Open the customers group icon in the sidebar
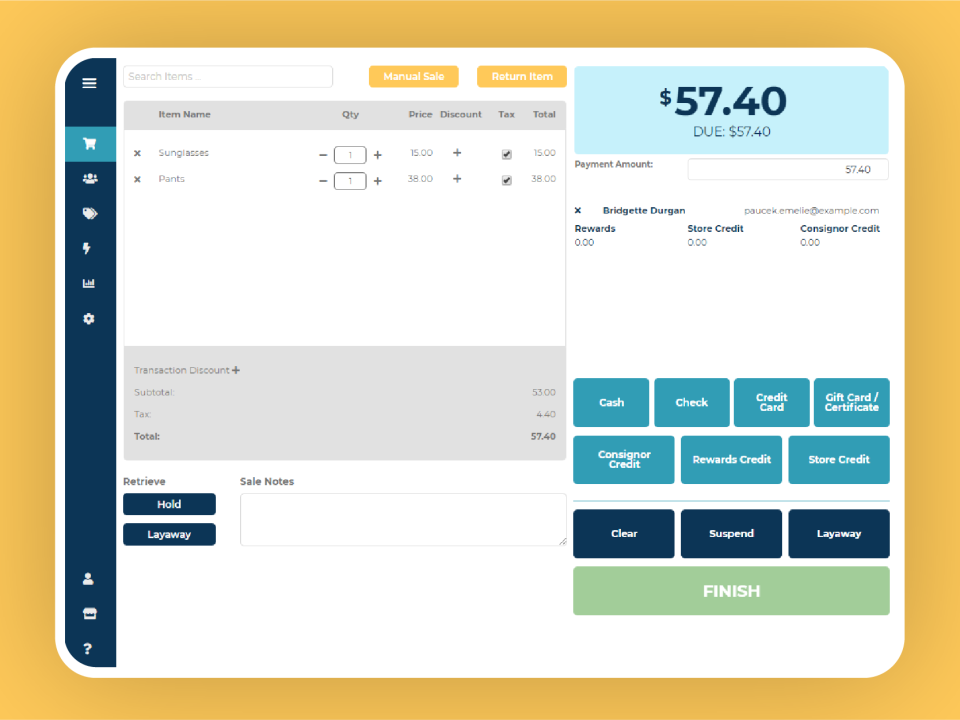960x720 pixels. [x=90, y=179]
